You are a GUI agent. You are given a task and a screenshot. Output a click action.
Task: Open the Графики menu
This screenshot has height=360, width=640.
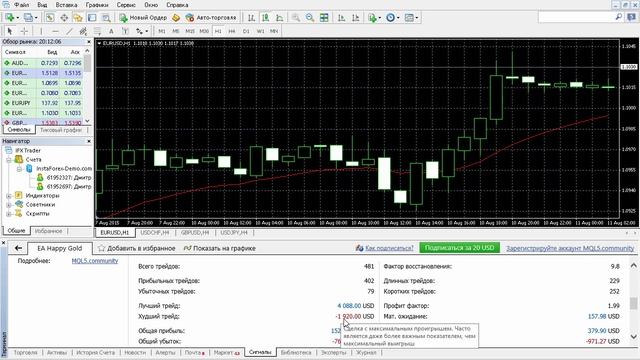click(97, 5)
